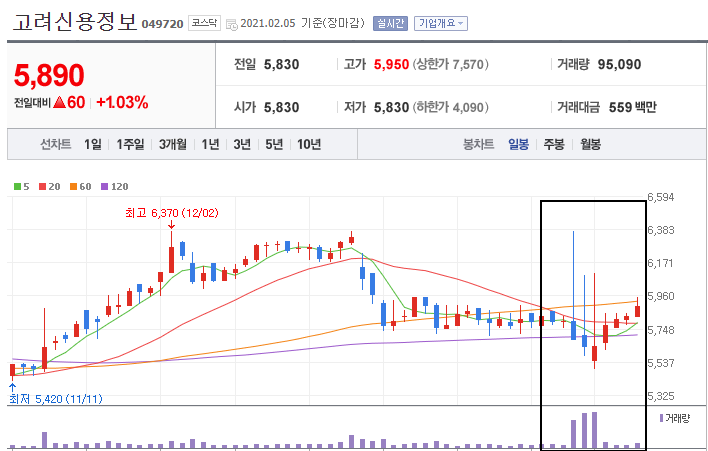
Task: Click the current price 5,890
Action: [49, 75]
